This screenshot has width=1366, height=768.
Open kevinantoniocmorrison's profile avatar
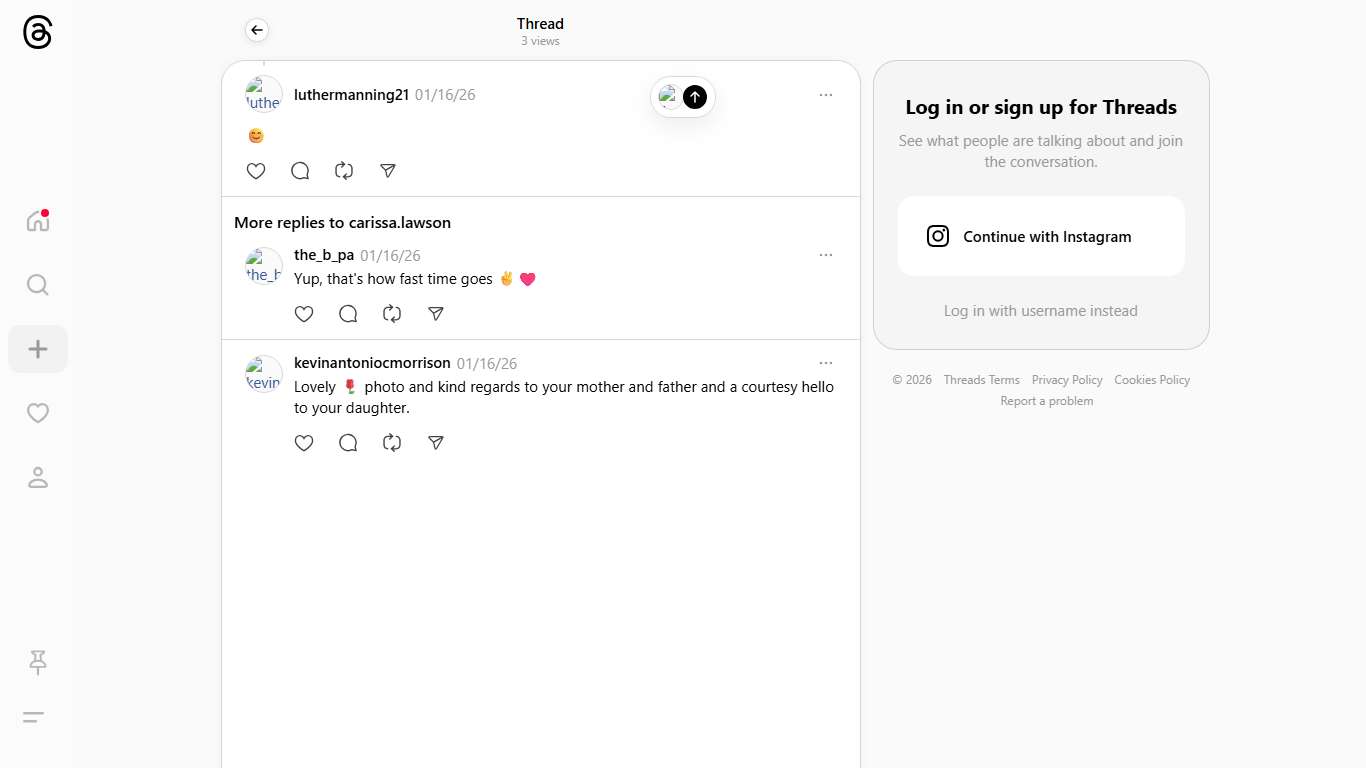(x=264, y=374)
